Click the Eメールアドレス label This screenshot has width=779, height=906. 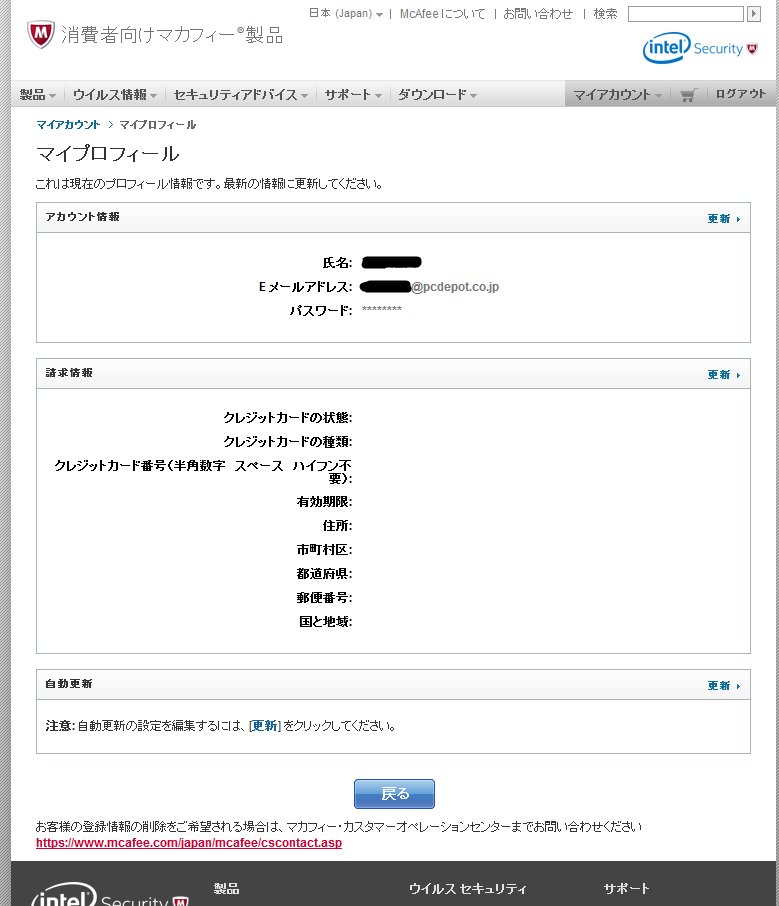(x=305, y=287)
